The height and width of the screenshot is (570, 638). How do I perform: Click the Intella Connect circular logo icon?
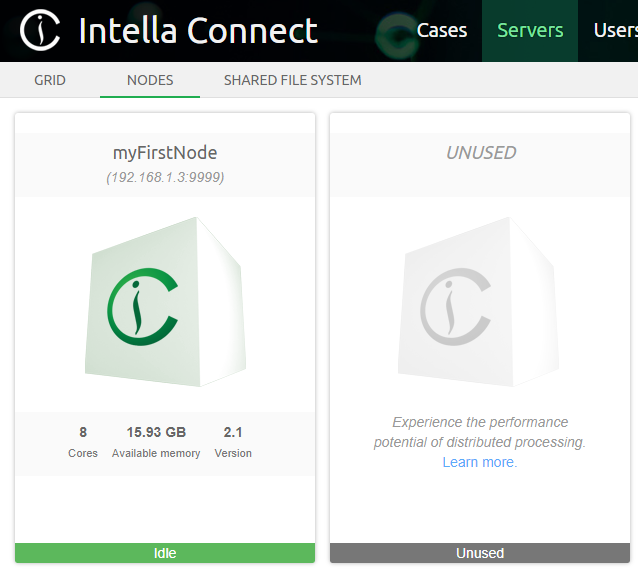[x=40, y=31]
